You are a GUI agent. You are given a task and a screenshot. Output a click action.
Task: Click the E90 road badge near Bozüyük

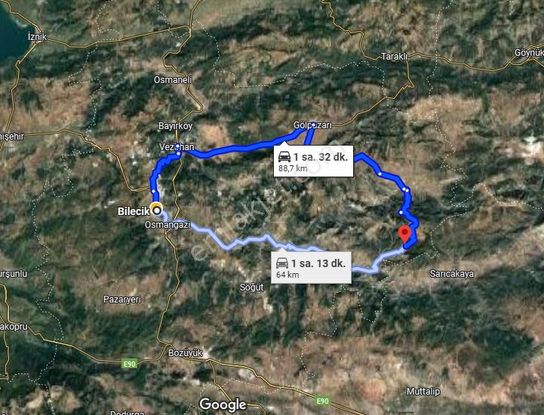click(x=129, y=364)
